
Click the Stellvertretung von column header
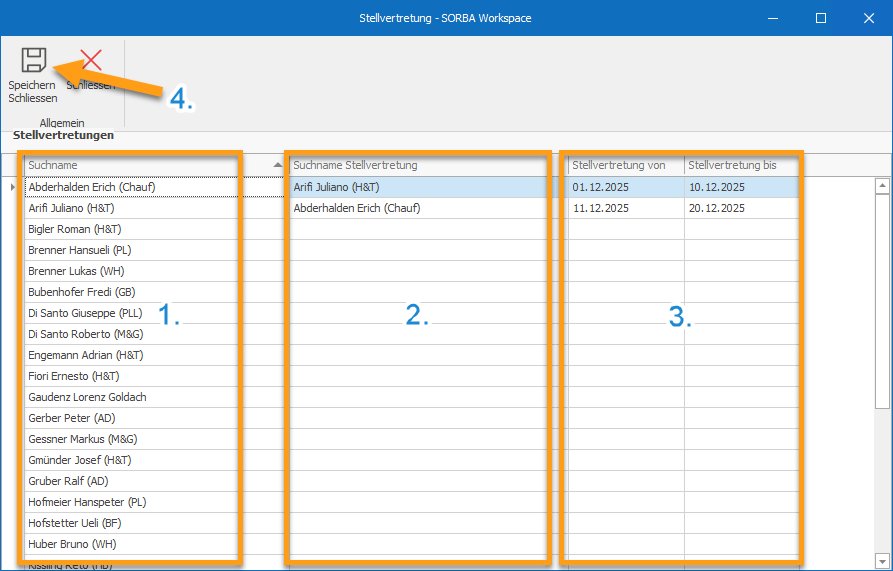pyautogui.click(x=618, y=165)
